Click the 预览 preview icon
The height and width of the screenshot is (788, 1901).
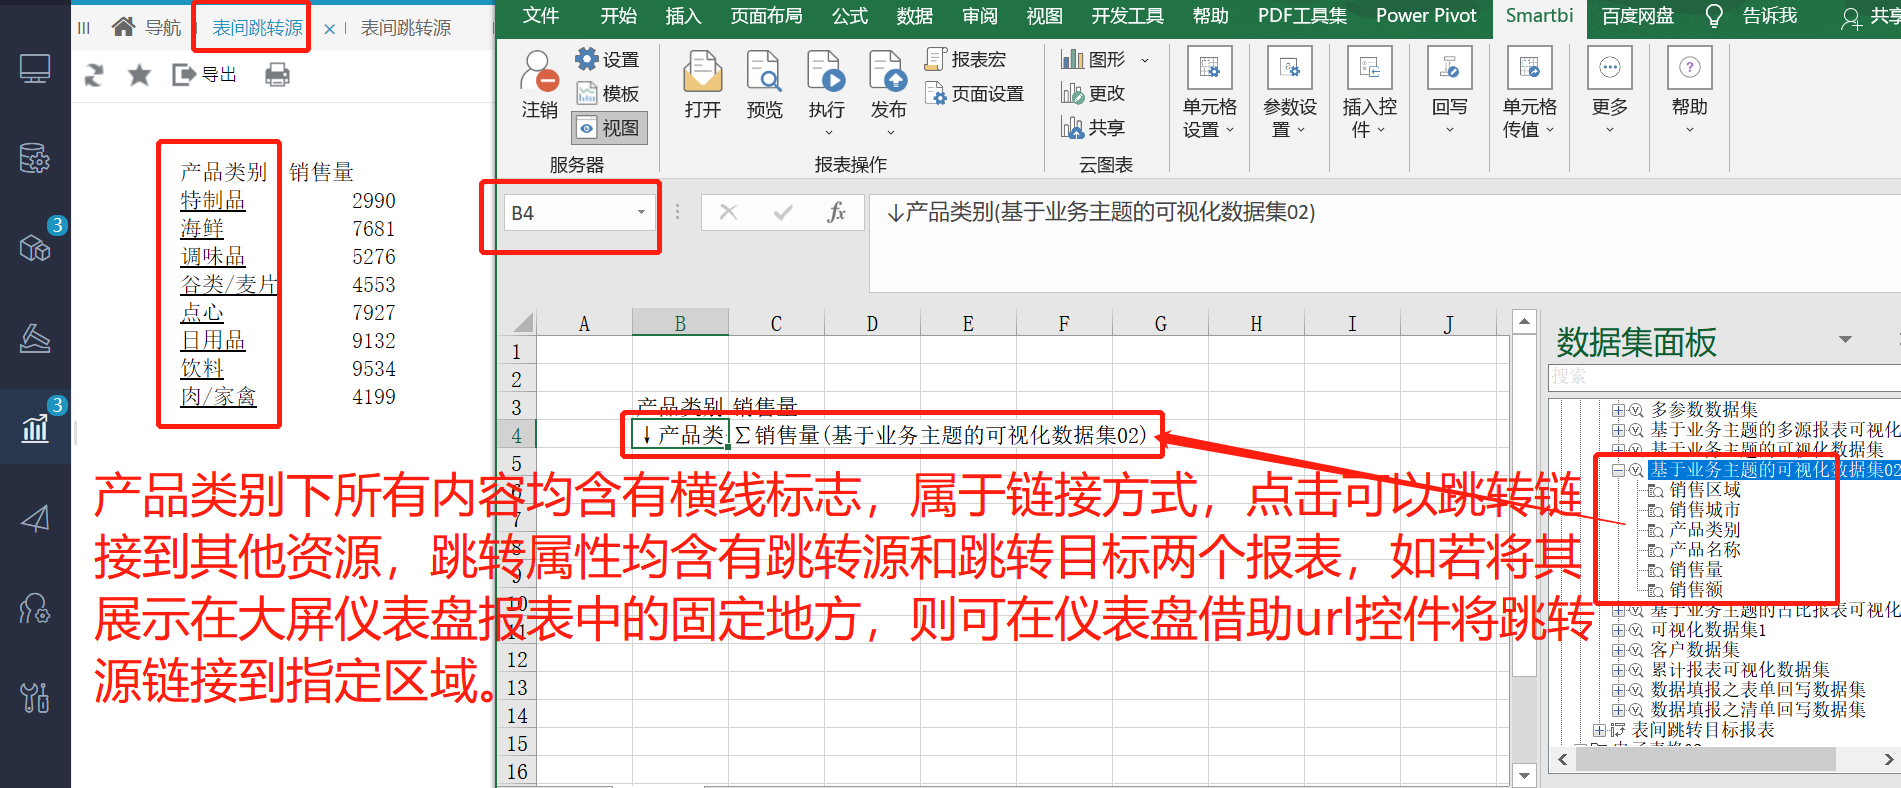(764, 84)
